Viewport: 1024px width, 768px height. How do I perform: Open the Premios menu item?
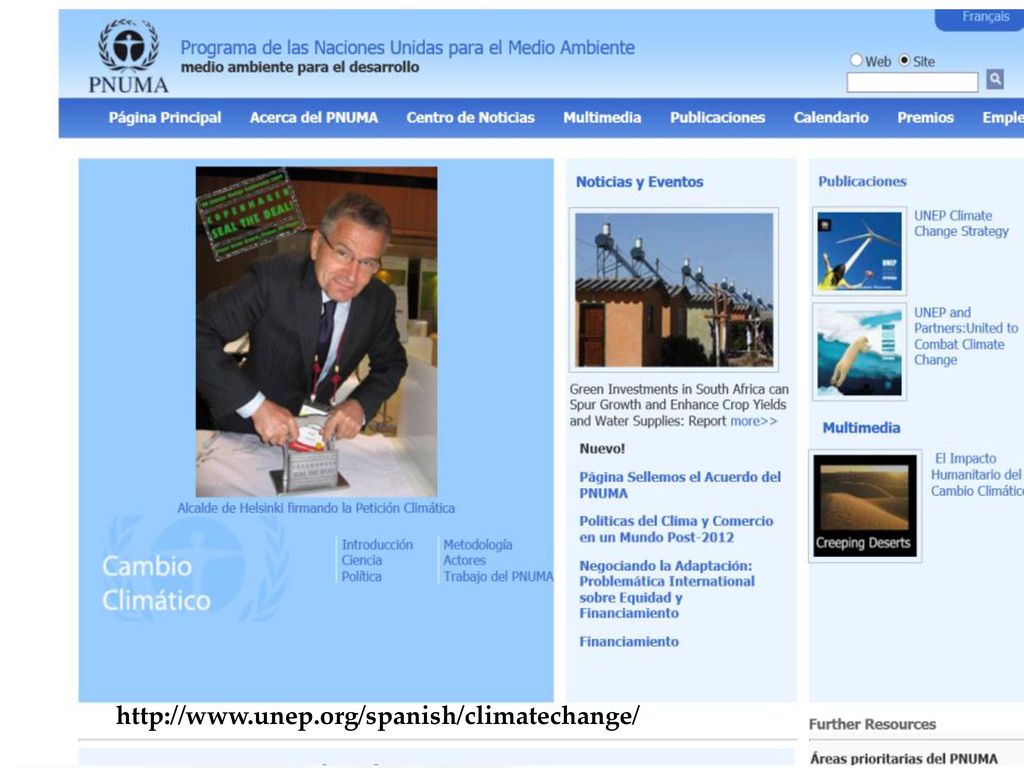coord(925,118)
